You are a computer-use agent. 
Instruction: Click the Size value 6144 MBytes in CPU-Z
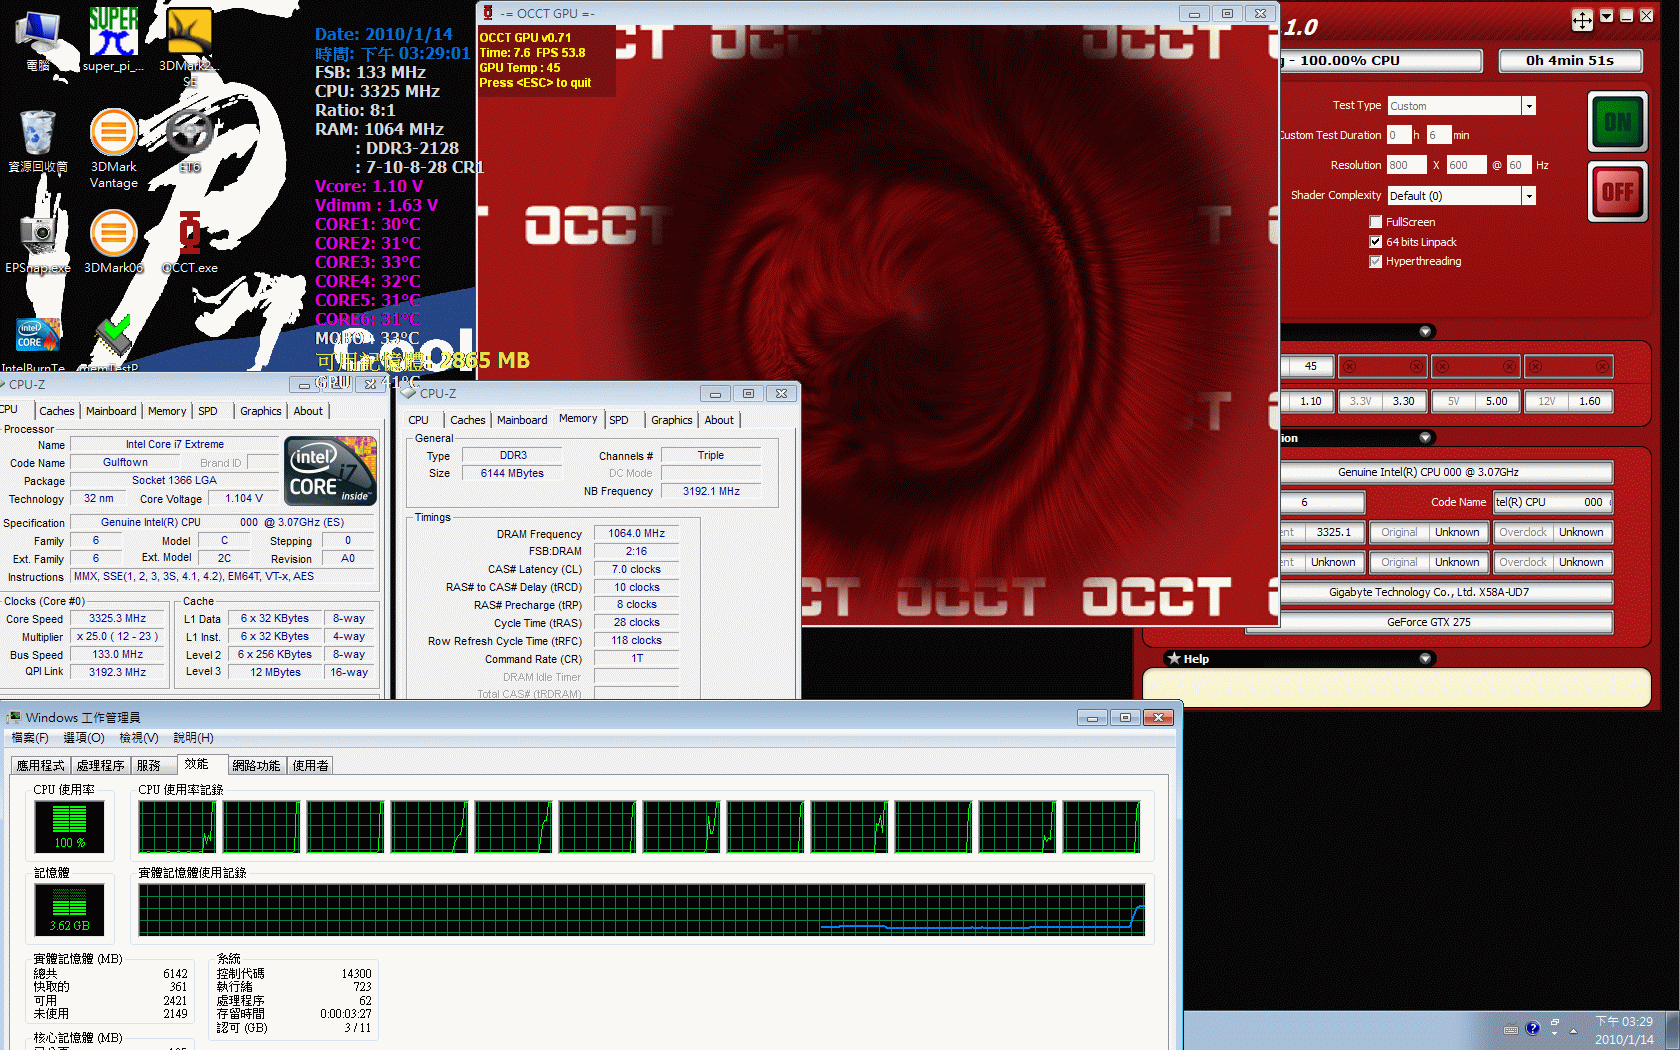click(512, 473)
